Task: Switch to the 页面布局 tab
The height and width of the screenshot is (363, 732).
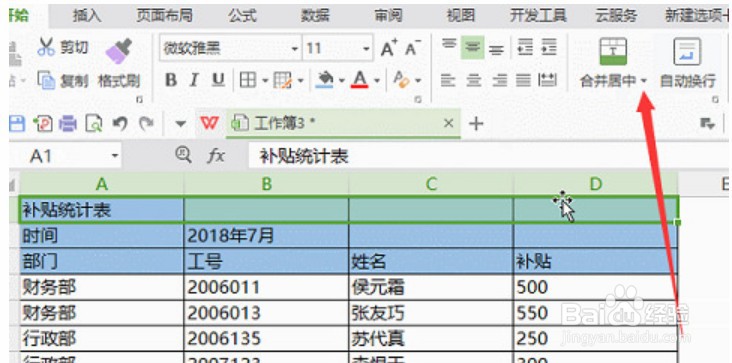Action: coord(164,15)
